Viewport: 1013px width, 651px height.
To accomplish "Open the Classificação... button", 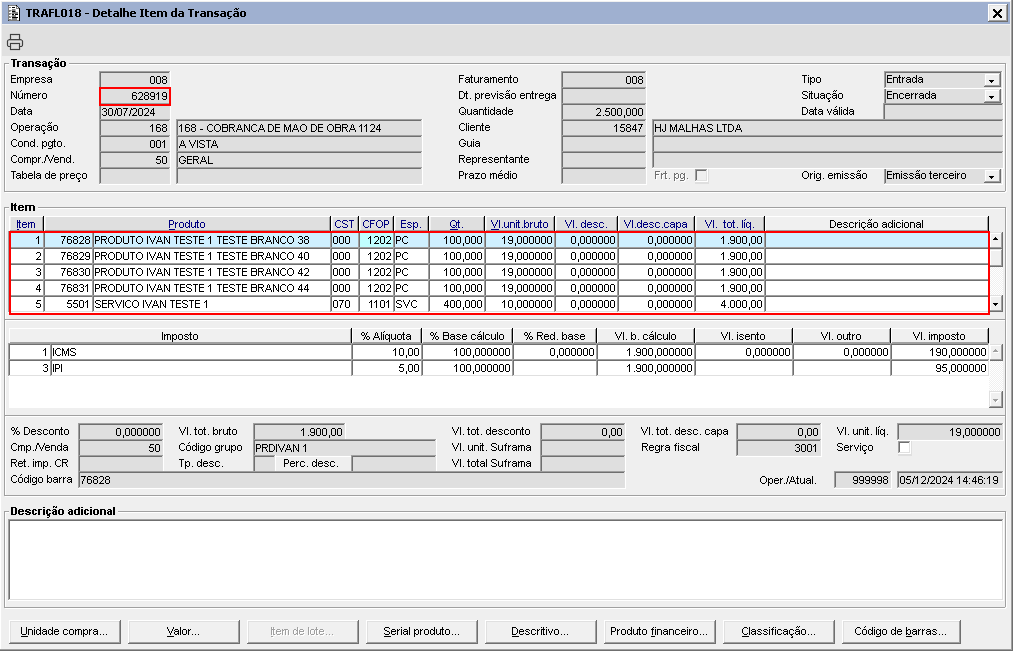I will pos(778,631).
